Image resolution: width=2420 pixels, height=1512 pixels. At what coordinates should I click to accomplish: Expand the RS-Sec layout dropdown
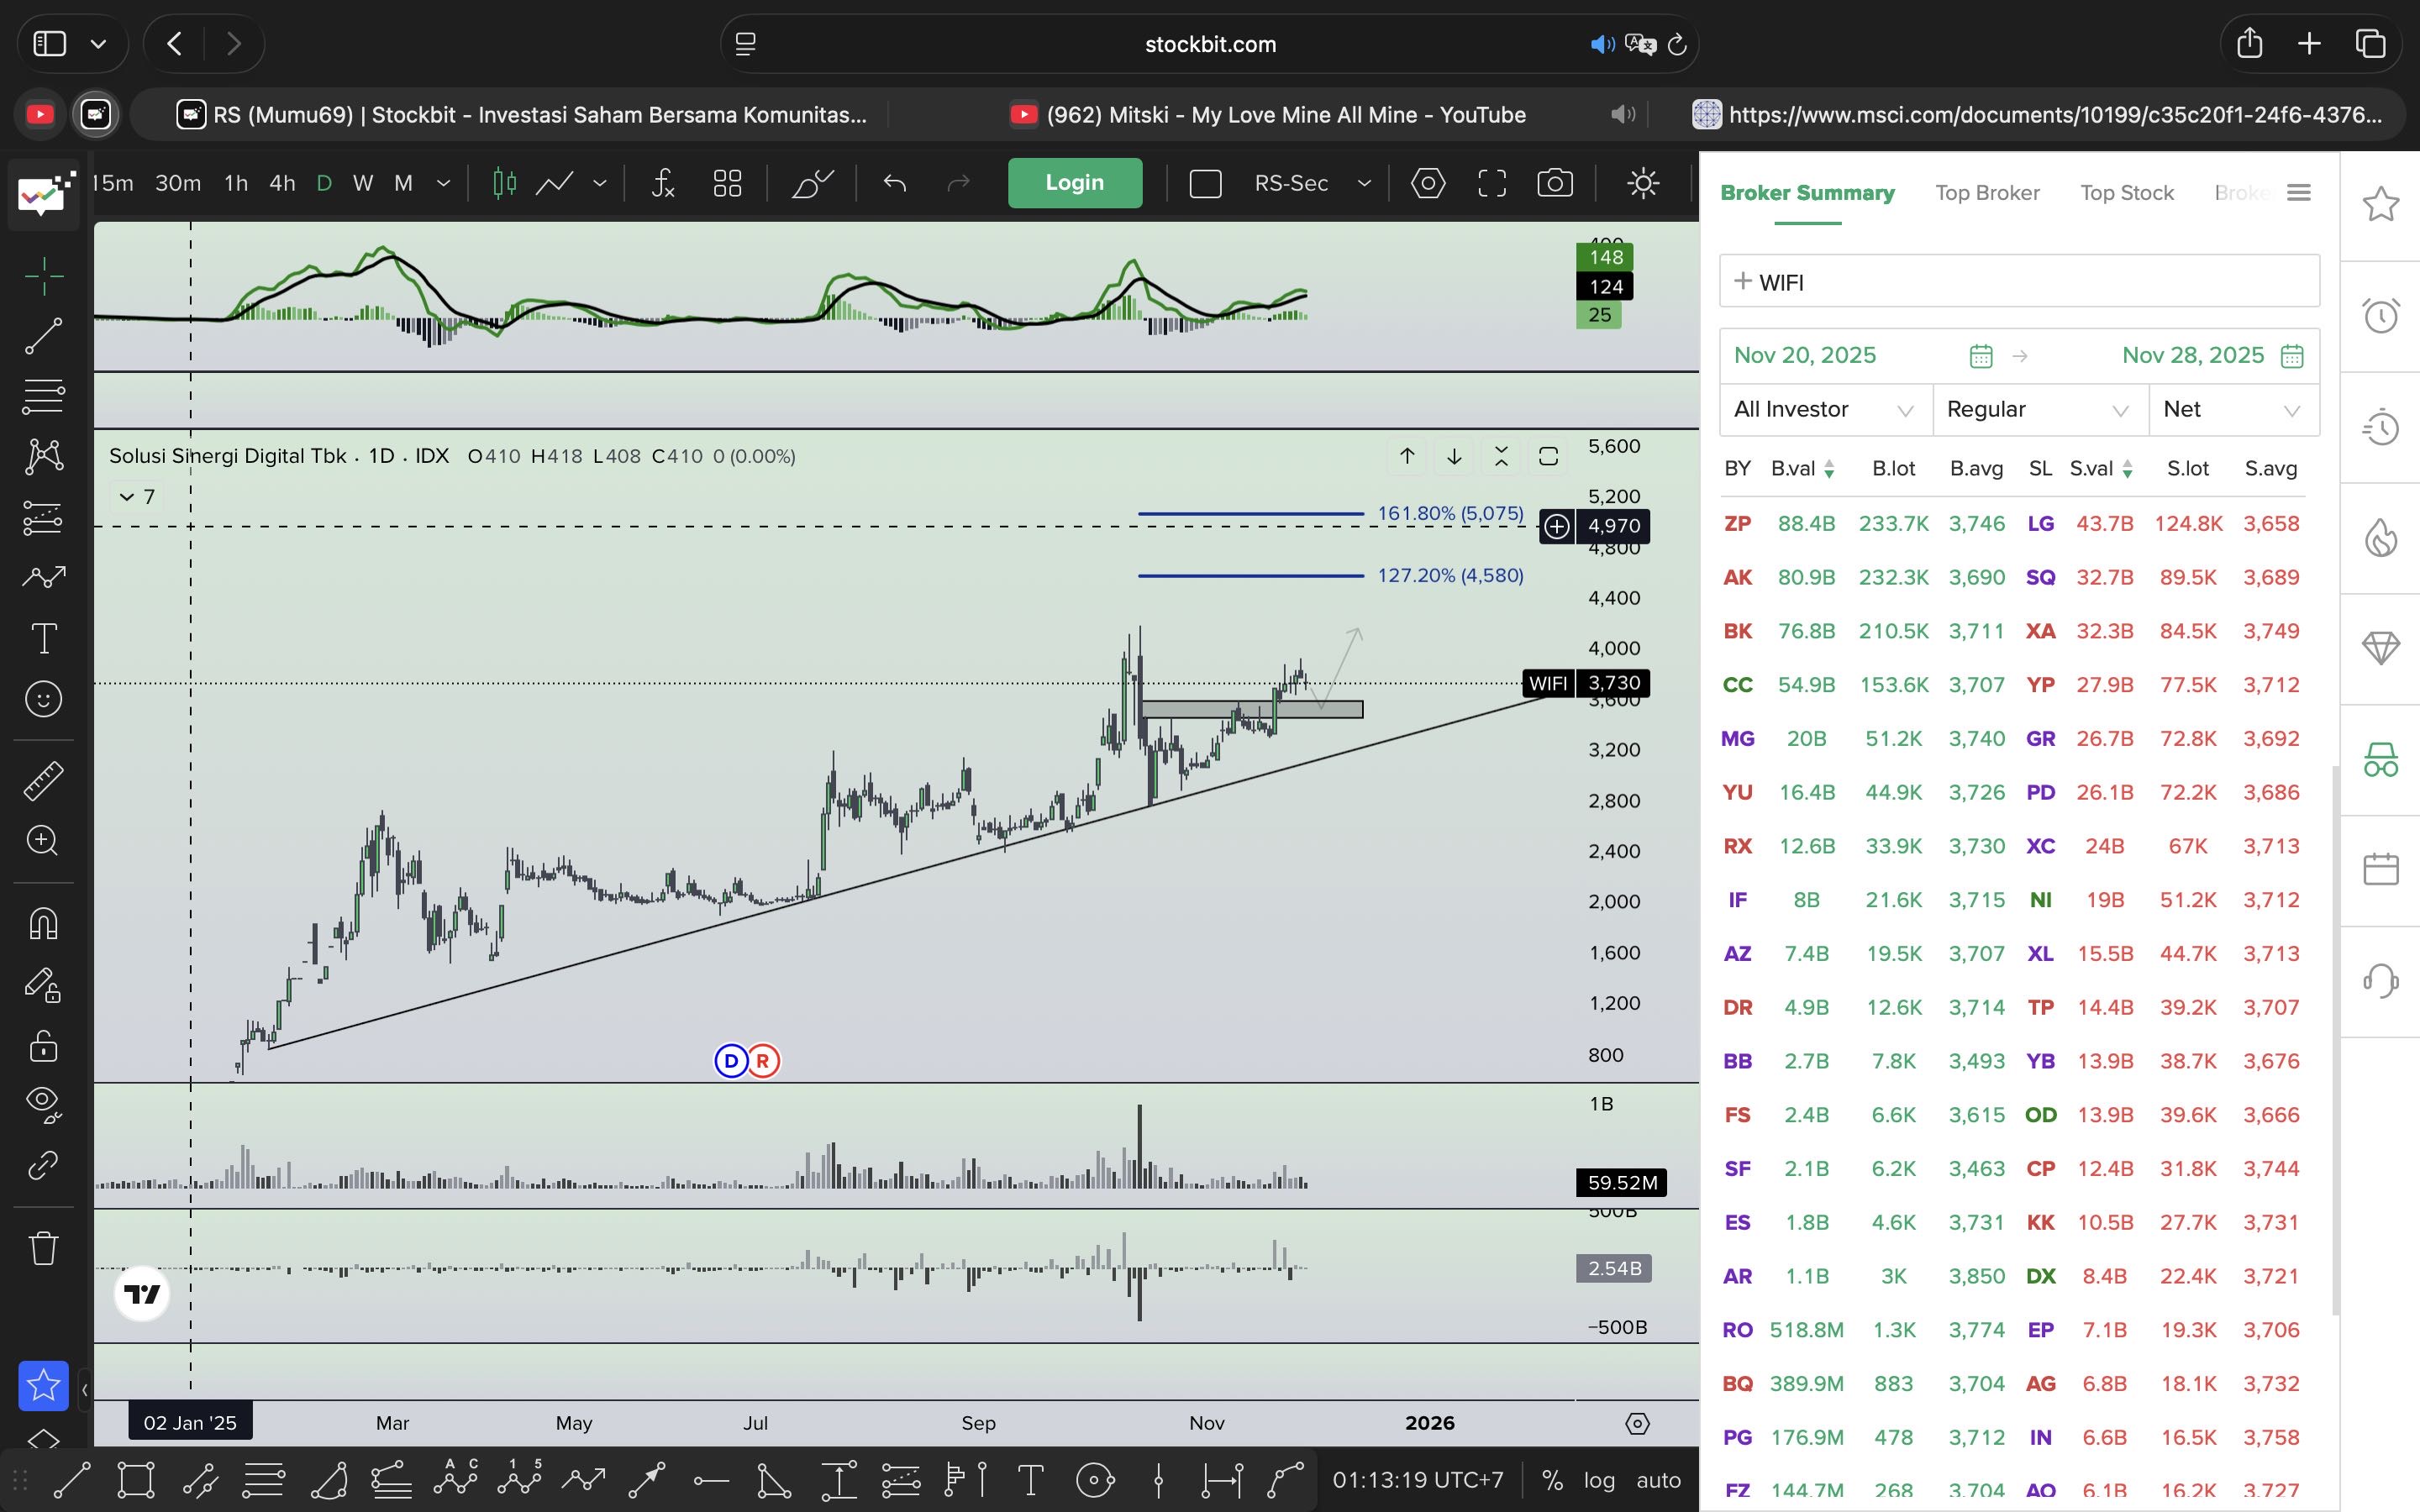tap(1364, 183)
